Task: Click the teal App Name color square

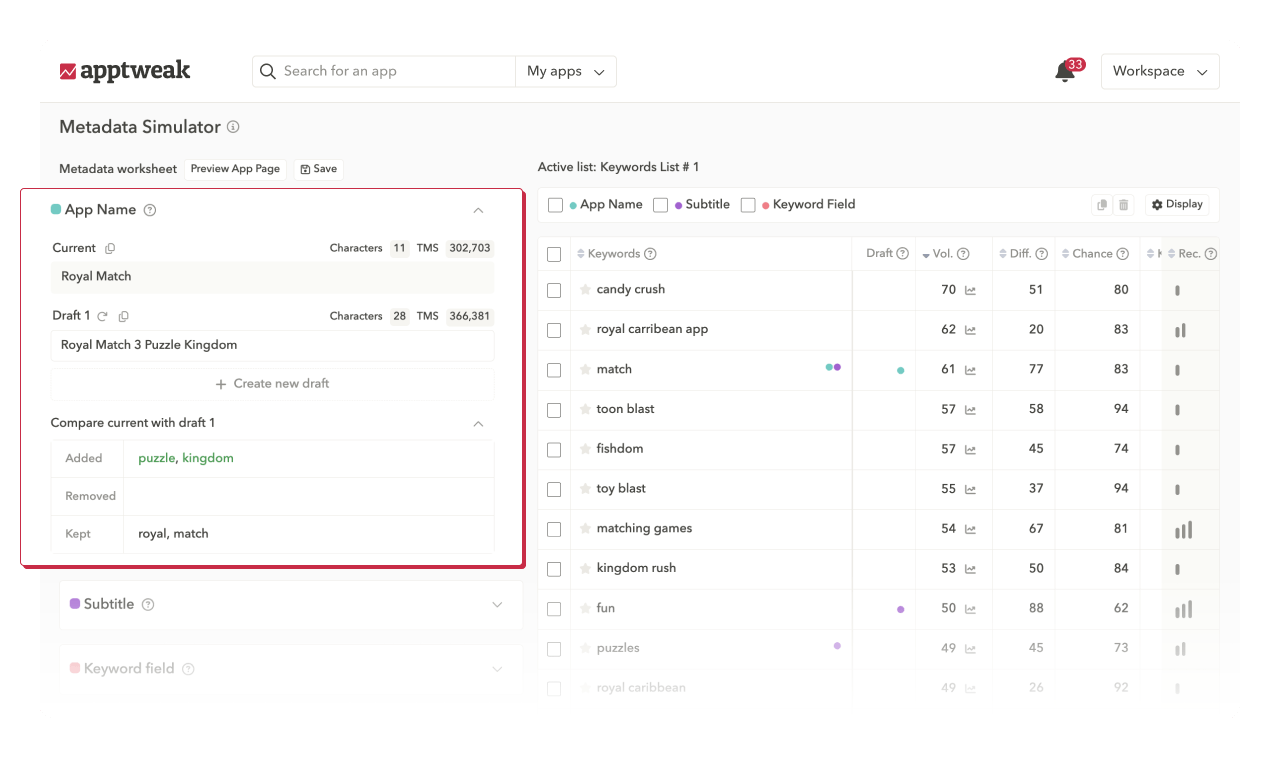Action: coord(56,210)
